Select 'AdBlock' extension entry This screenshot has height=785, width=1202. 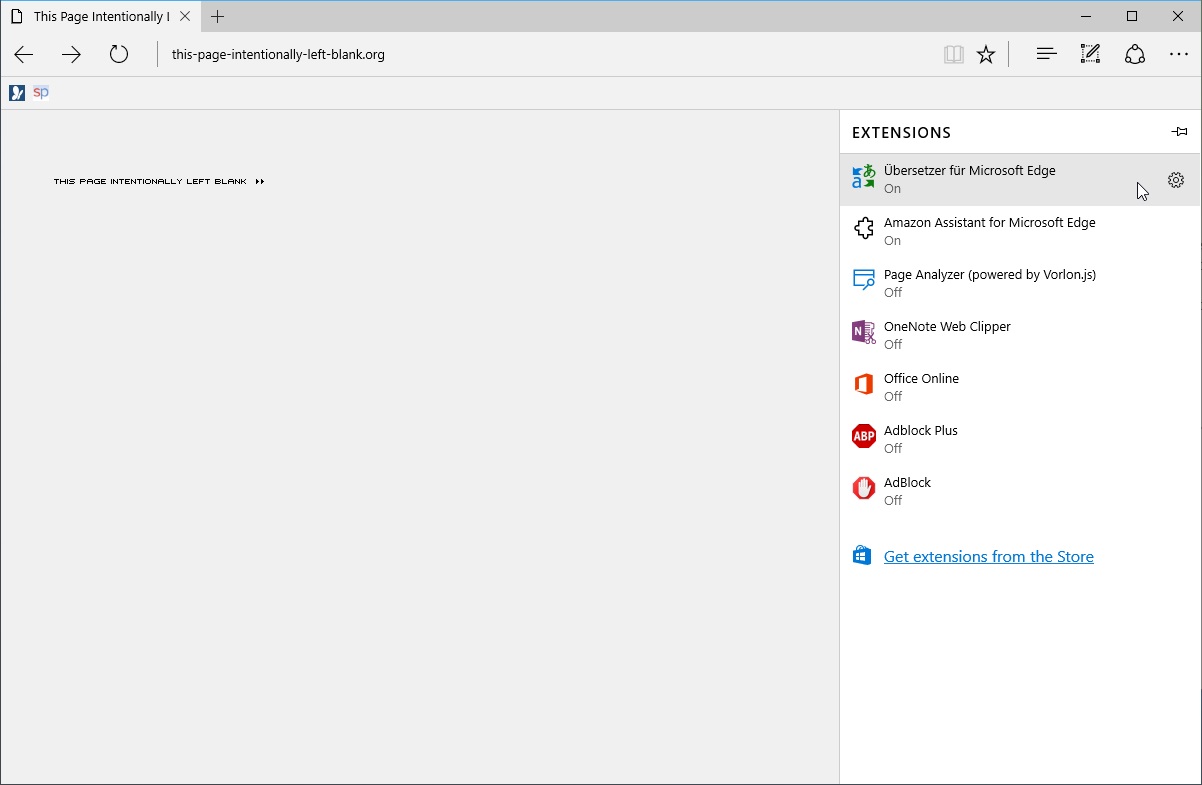(1020, 491)
